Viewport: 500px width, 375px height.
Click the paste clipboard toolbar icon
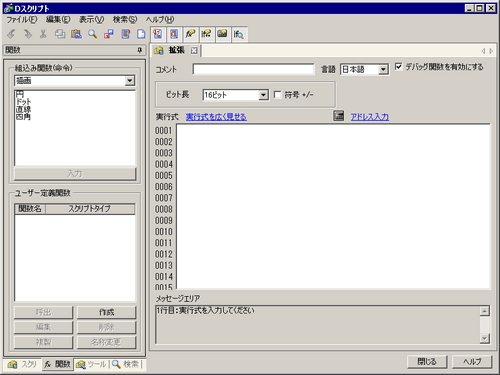pyautogui.click(x=76, y=34)
